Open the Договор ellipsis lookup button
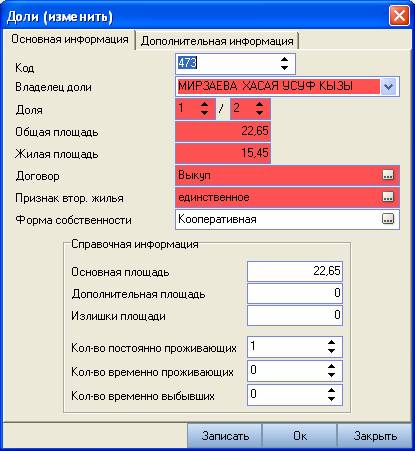Viewport: 415px width, 451px height. point(388,175)
